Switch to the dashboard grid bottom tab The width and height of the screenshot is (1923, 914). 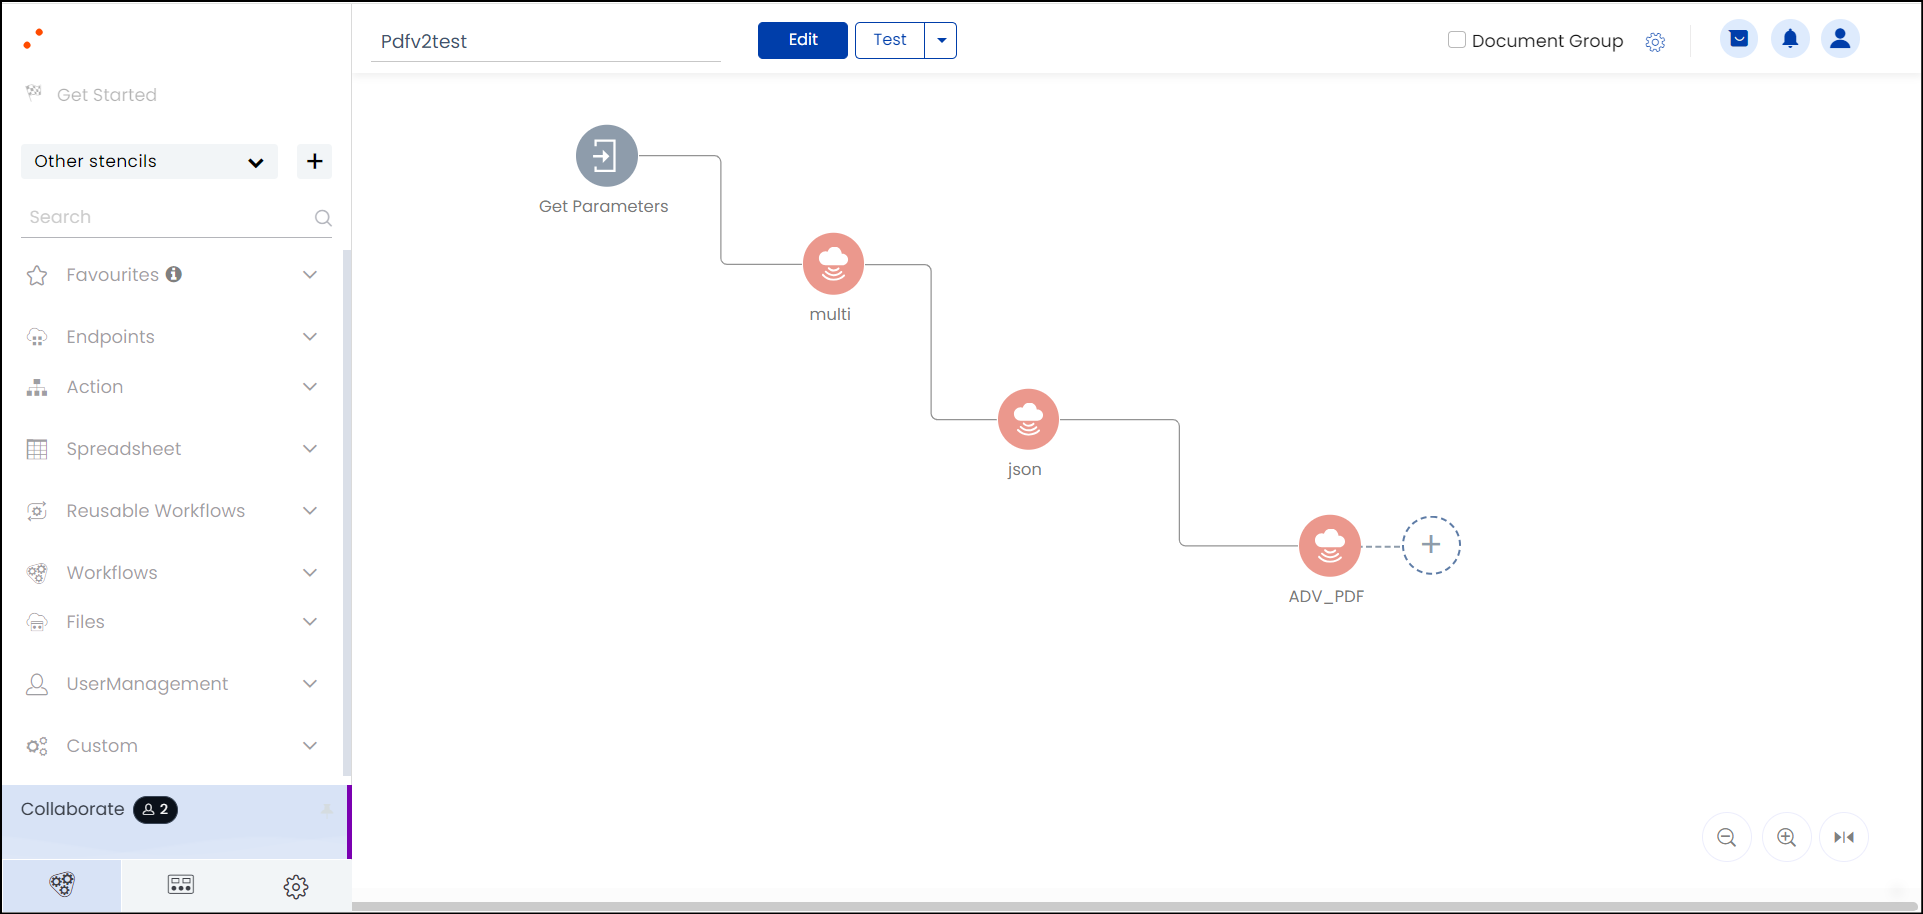pos(181,885)
